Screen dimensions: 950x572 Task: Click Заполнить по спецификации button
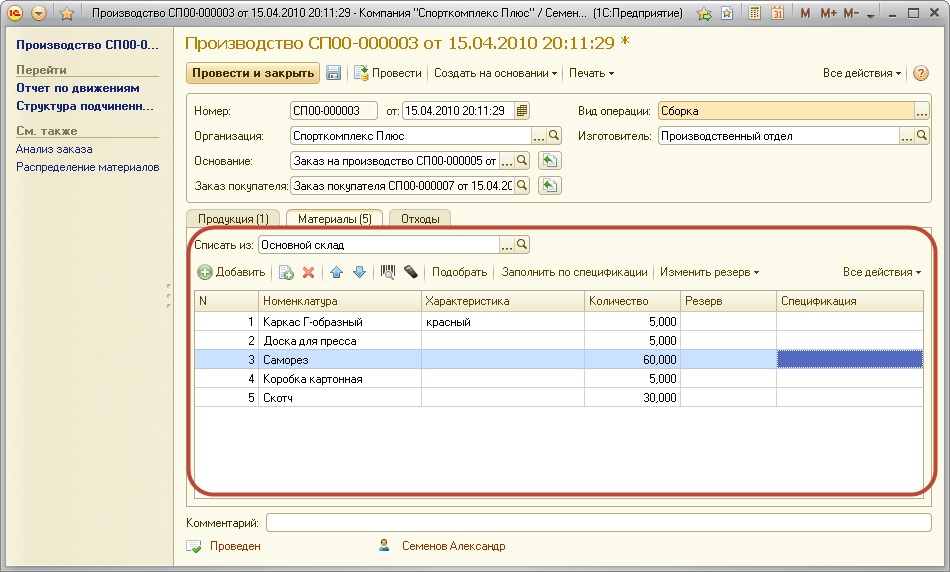pos(574,272)
